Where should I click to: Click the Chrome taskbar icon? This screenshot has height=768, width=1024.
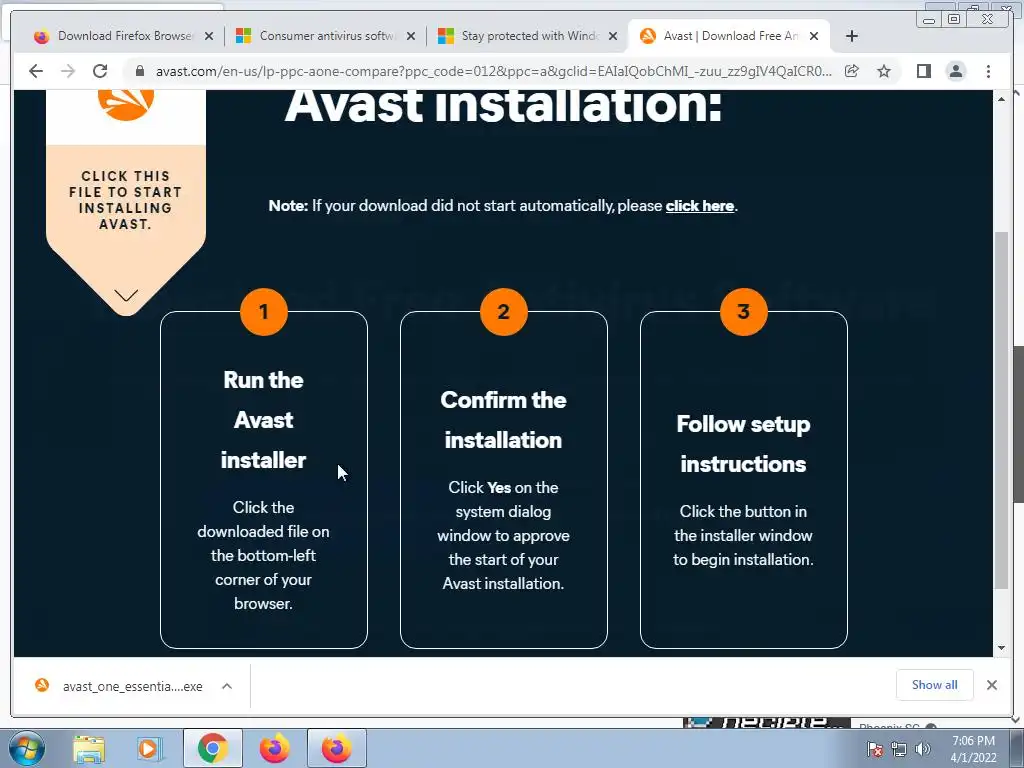pos(212,748)
